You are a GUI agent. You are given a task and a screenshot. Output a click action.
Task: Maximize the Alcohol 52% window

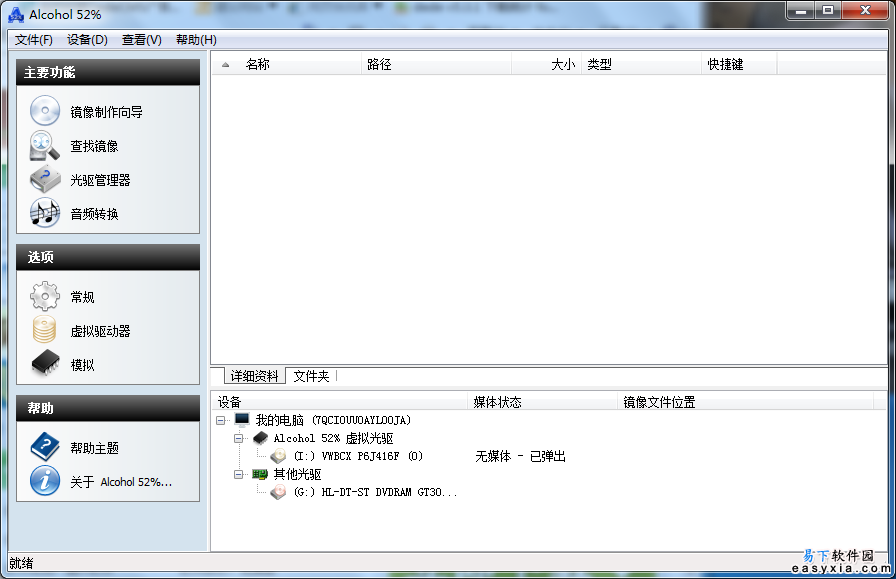[827, 10]
